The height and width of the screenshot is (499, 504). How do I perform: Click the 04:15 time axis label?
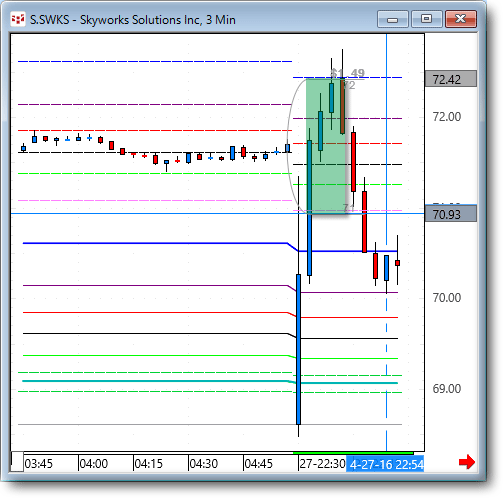pos(149,464)
